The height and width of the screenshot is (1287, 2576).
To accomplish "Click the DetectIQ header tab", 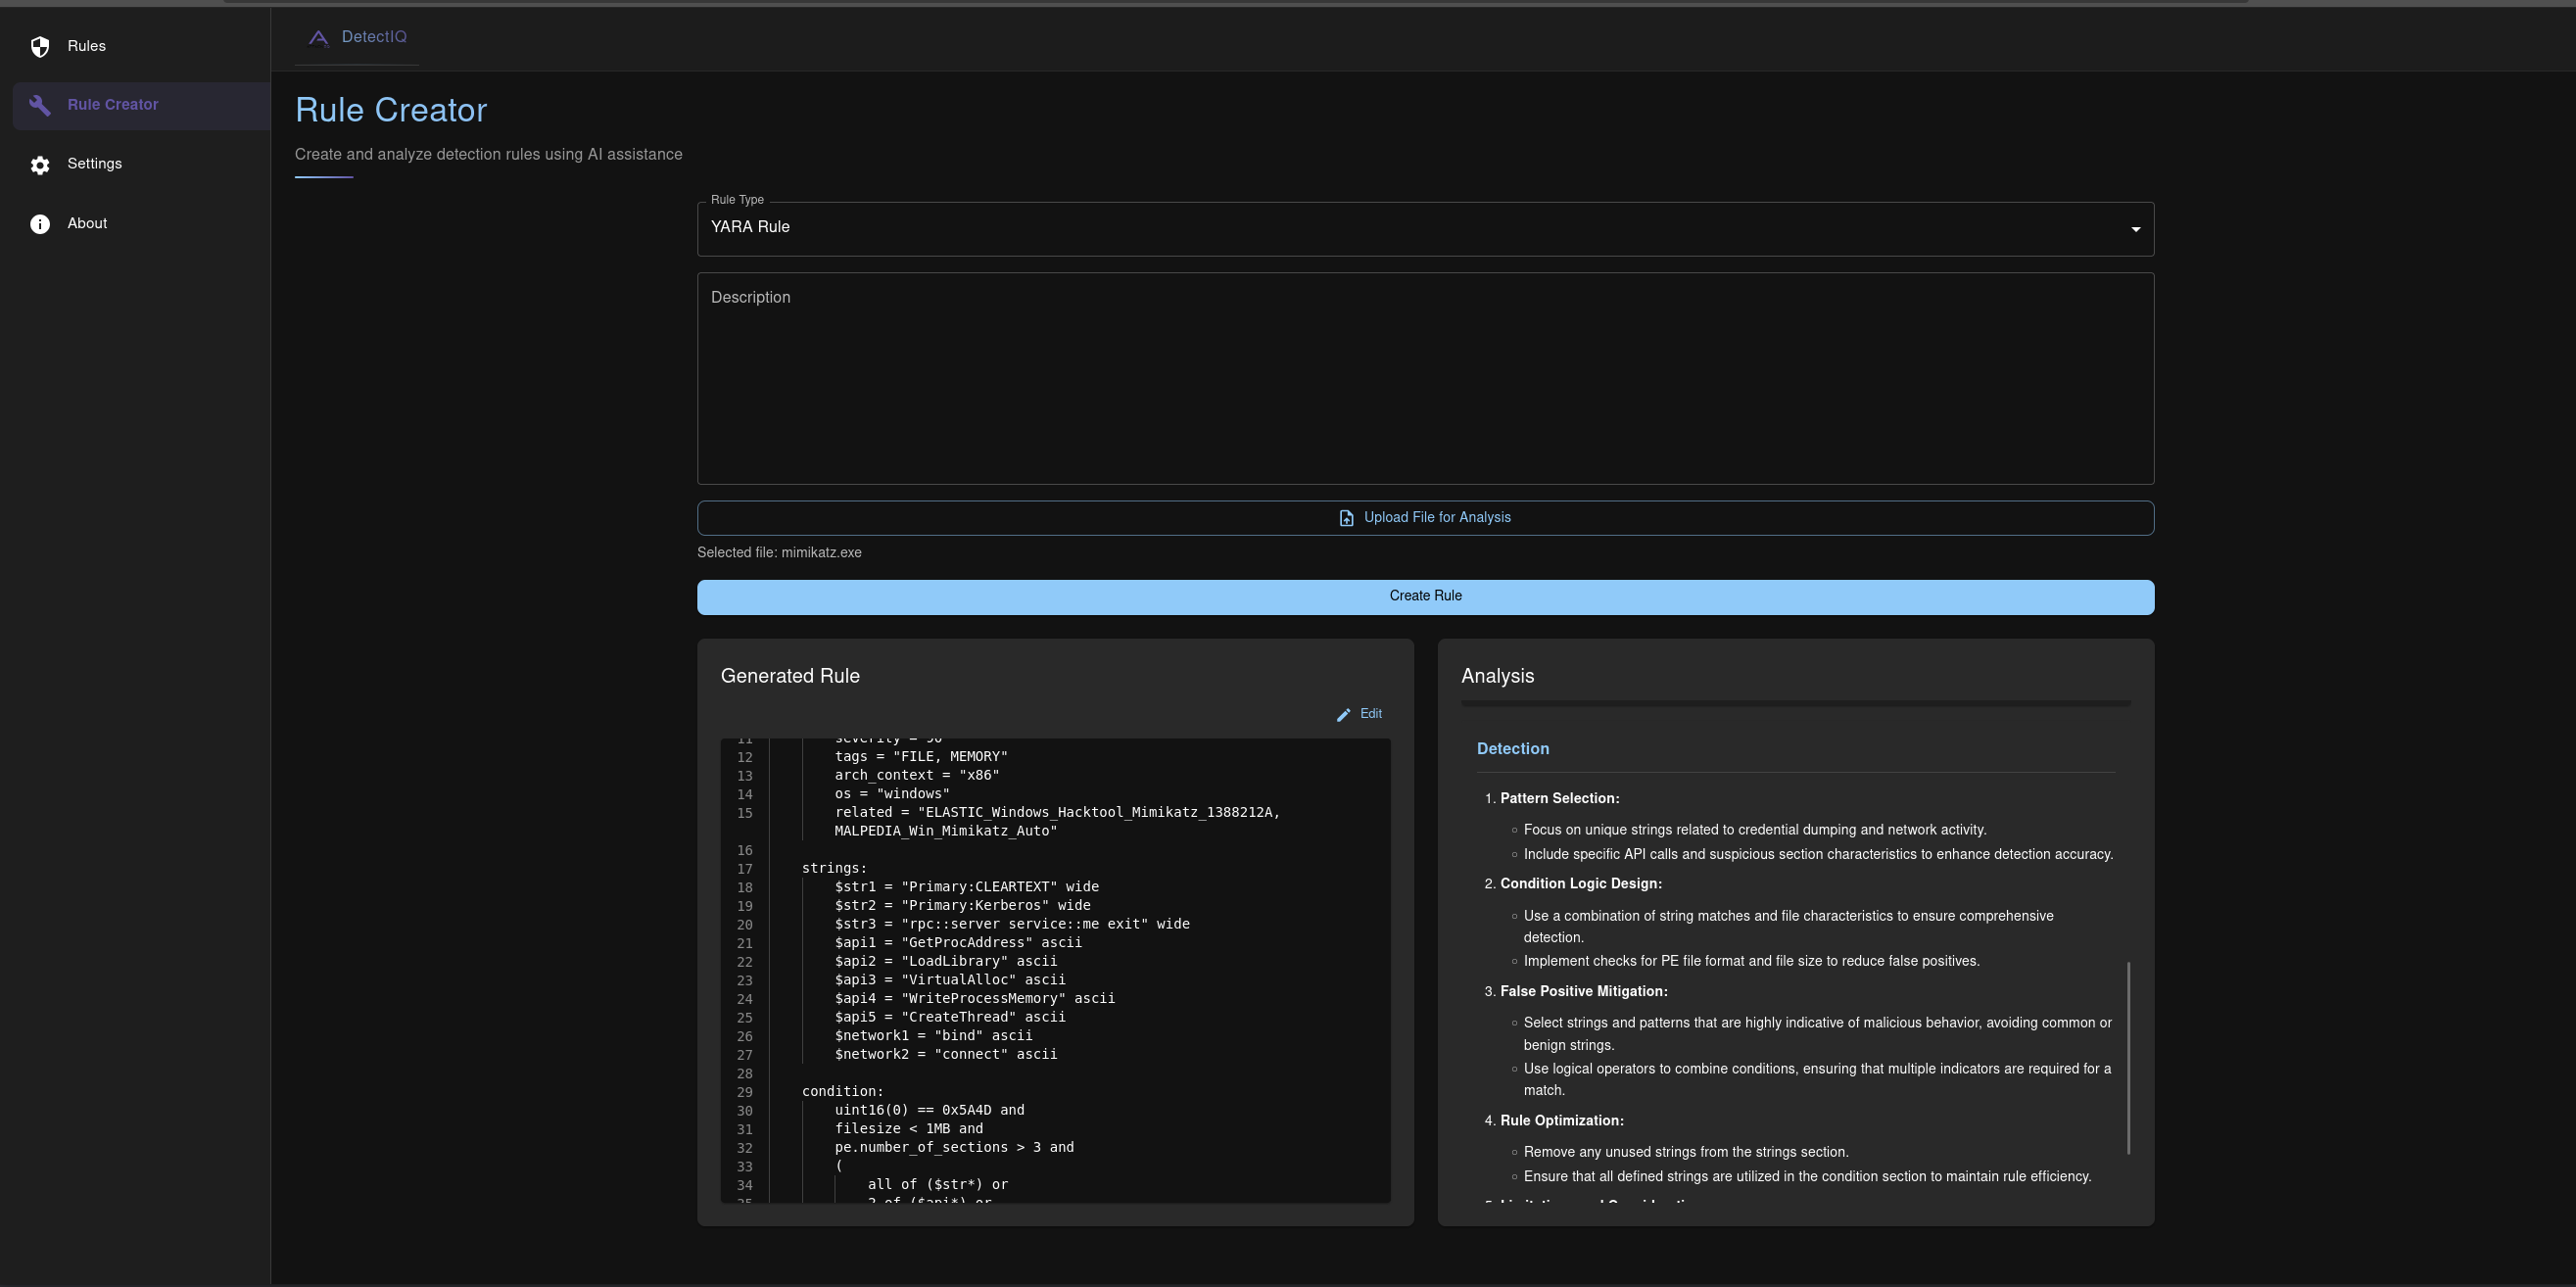I will coord(374,37).
